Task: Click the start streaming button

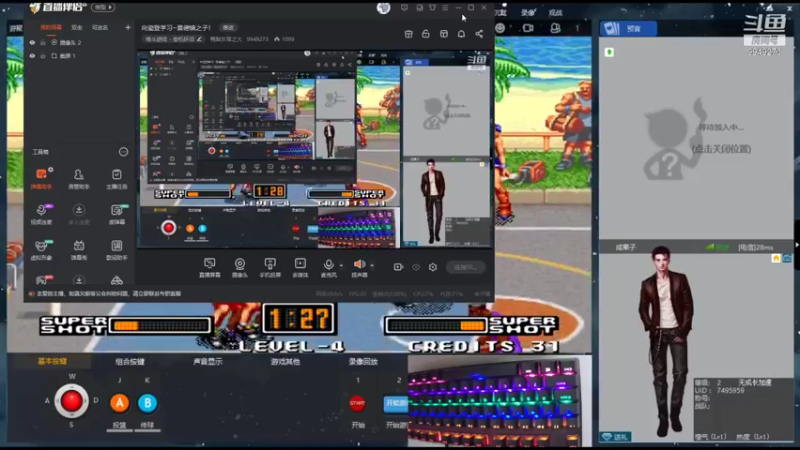Action: pyautogui.click(x=465, y=267)
